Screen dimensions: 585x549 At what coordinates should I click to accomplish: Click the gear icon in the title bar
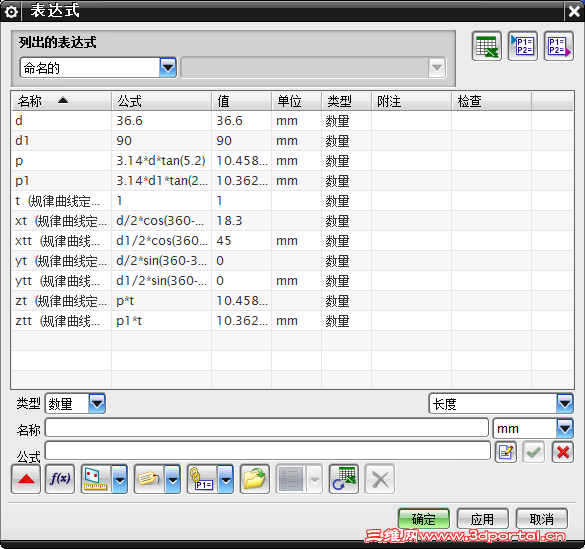tap(11, 11)
